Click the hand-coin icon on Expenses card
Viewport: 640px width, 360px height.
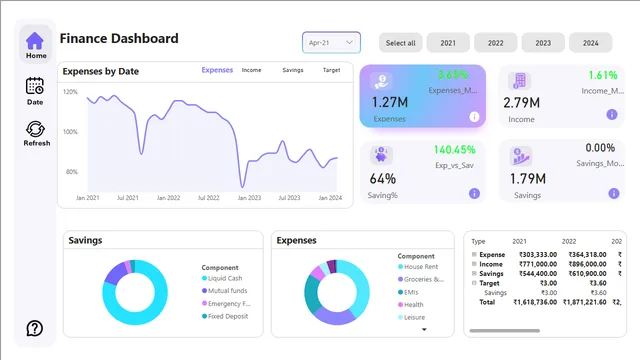pyautogui.click(x=381, y=81)
